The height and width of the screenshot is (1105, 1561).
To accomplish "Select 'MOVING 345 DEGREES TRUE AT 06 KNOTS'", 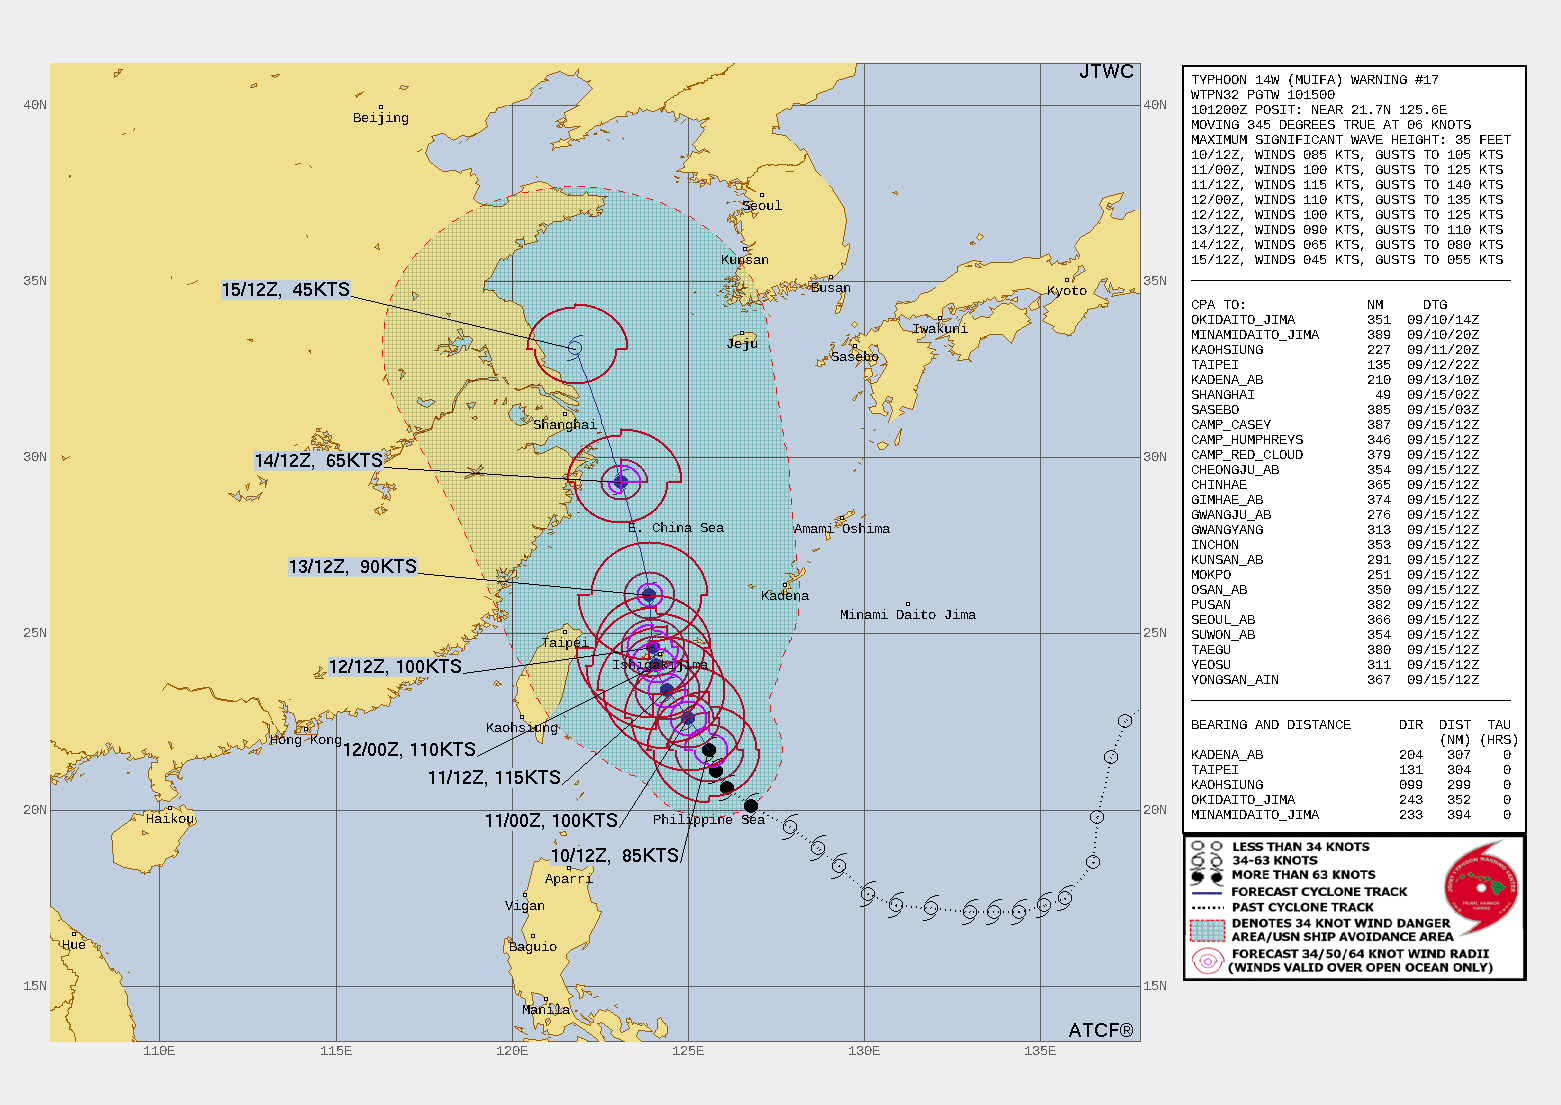I will click(x=1331, y=125).
